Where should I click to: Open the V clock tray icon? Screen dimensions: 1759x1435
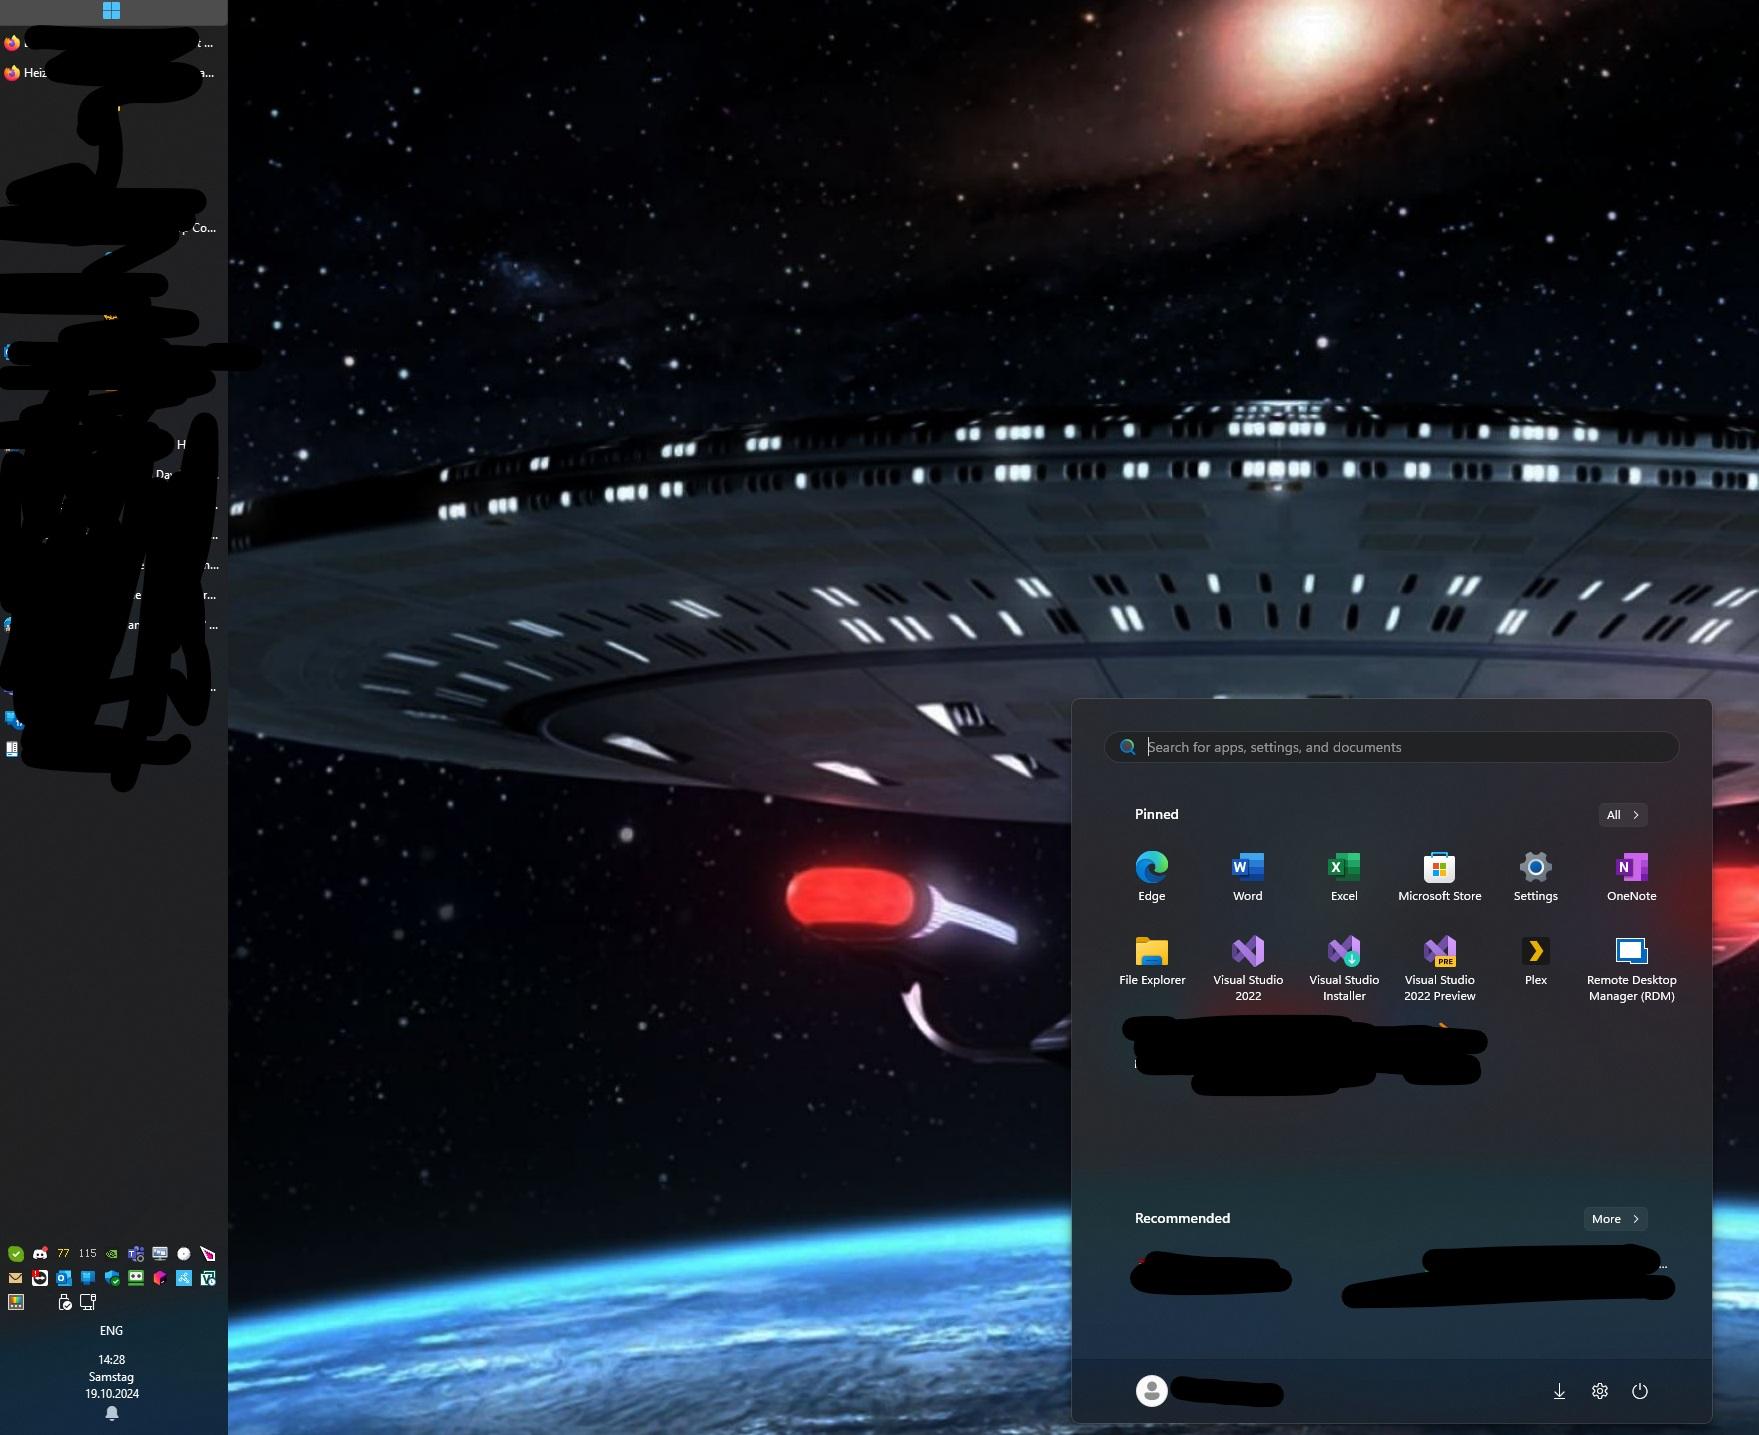pos(208,1278)
